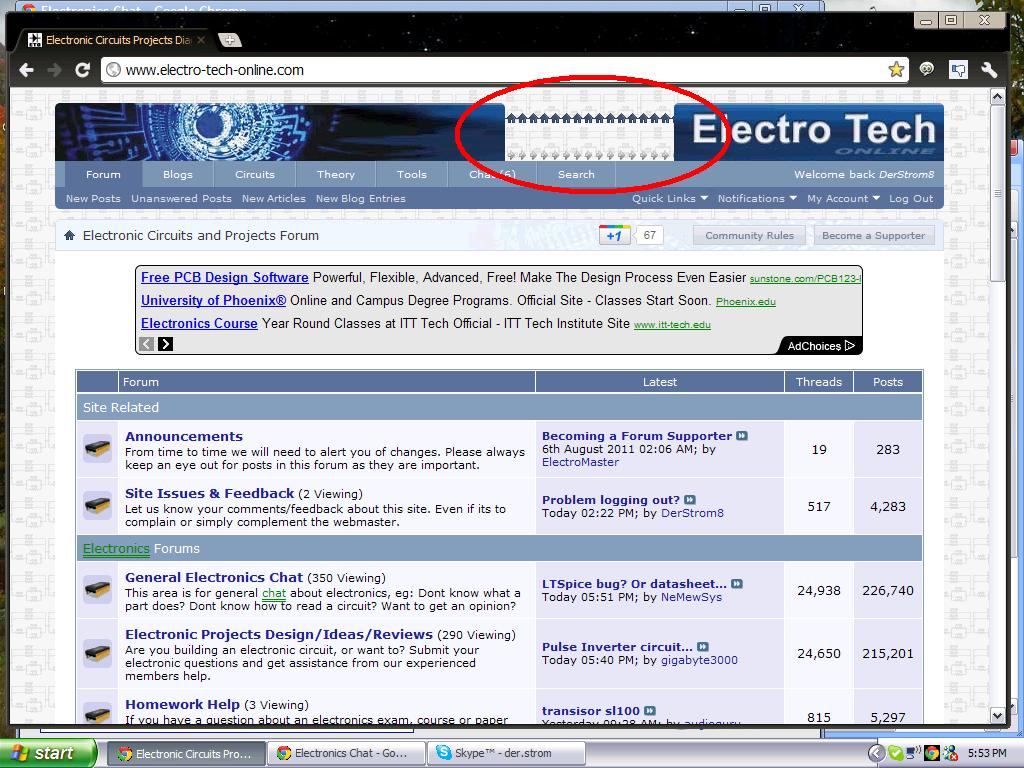
Task: View New Posts
Action: (x=93, y=199)
